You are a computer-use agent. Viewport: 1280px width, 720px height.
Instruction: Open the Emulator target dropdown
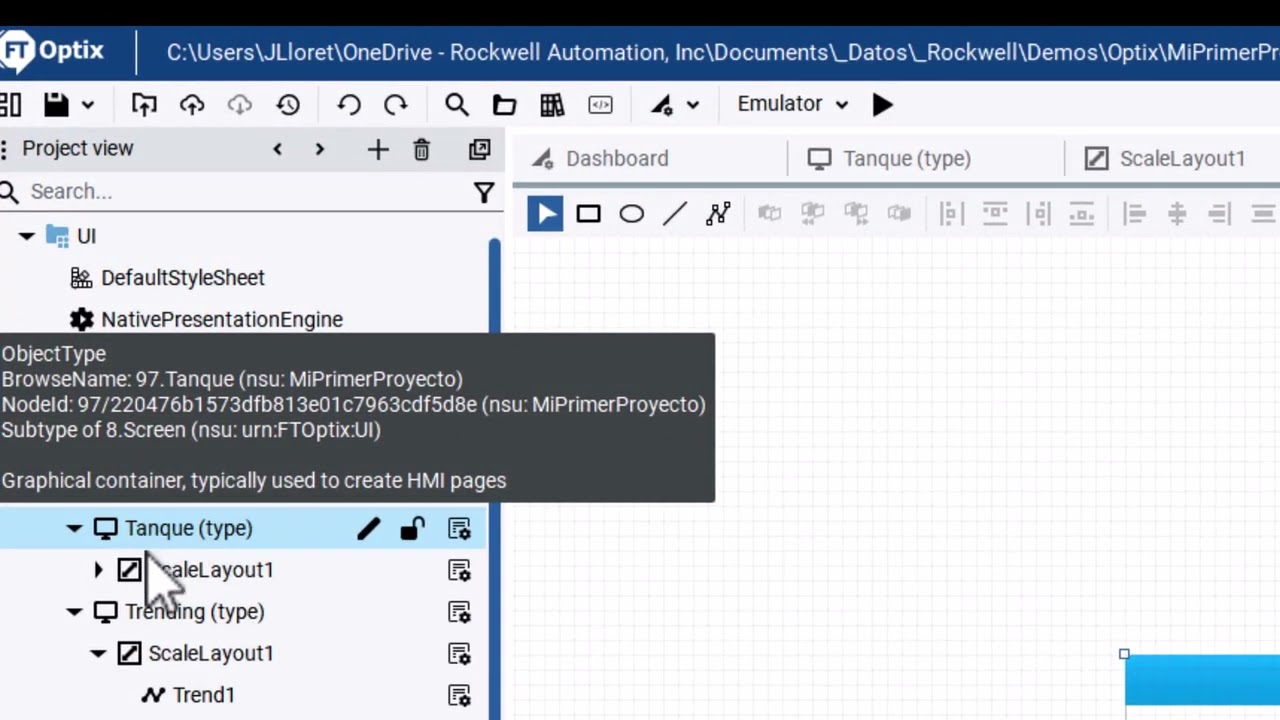point(793,104)
